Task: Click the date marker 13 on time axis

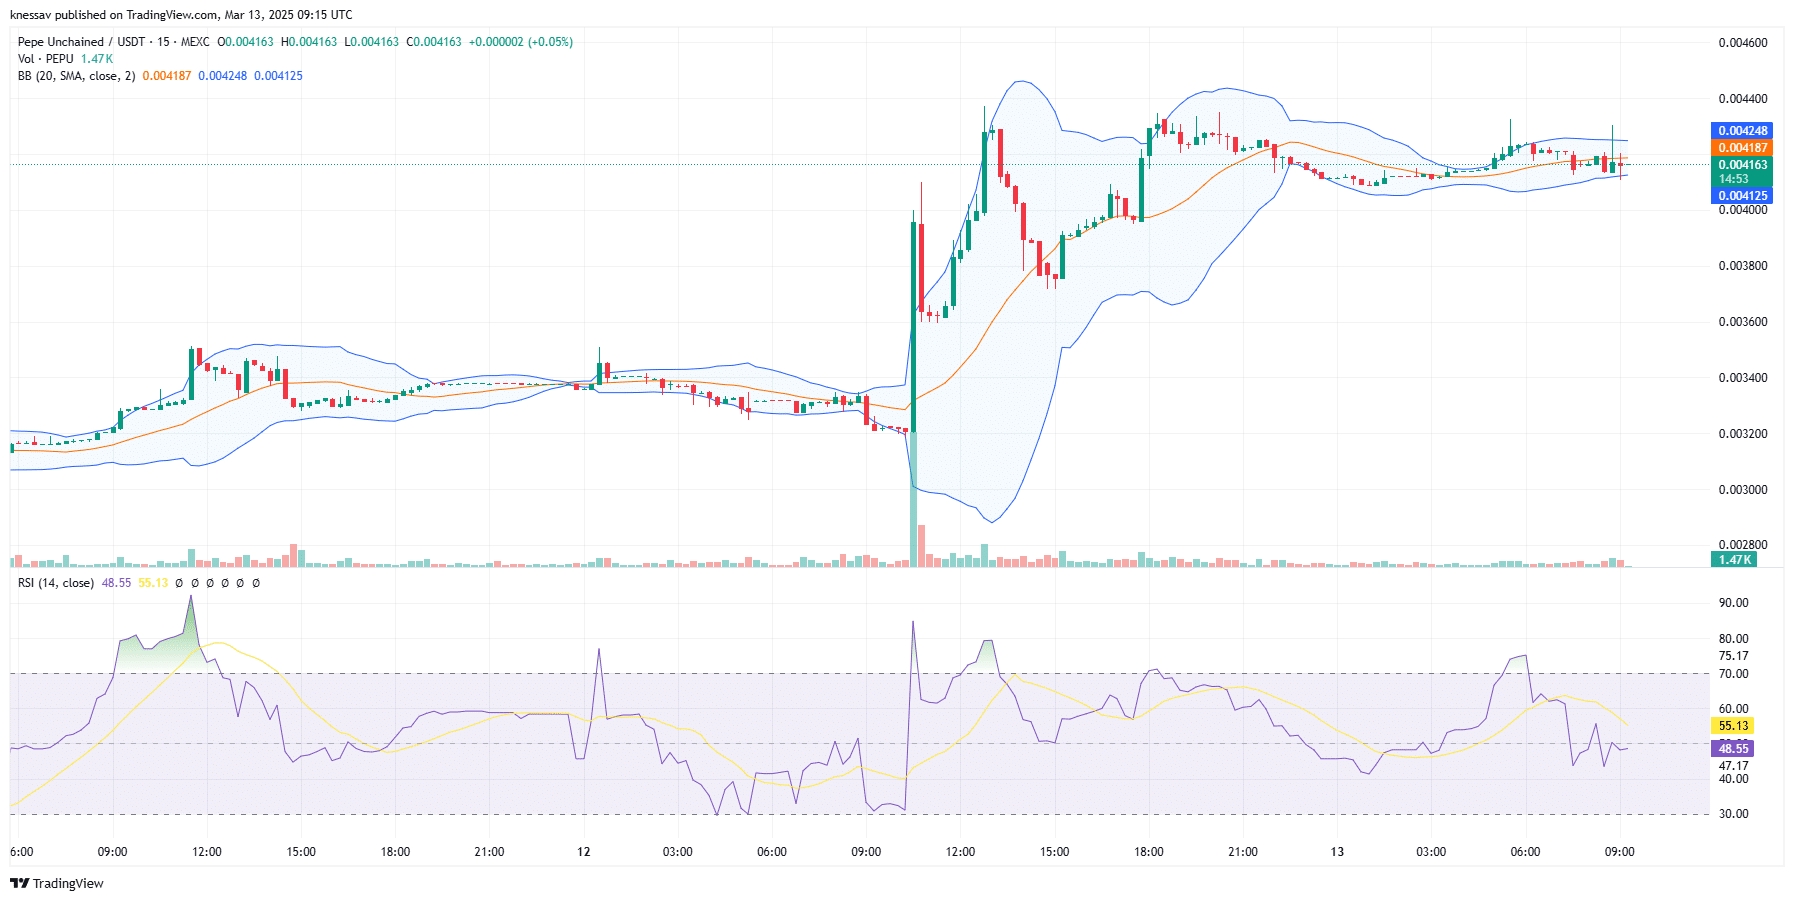Action: (1337, 852)
